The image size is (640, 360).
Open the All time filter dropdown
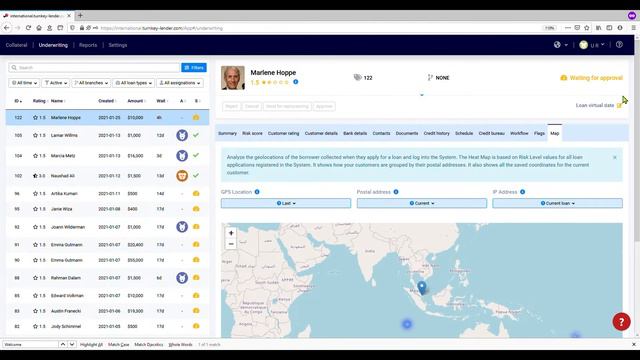tap(24, 83)
